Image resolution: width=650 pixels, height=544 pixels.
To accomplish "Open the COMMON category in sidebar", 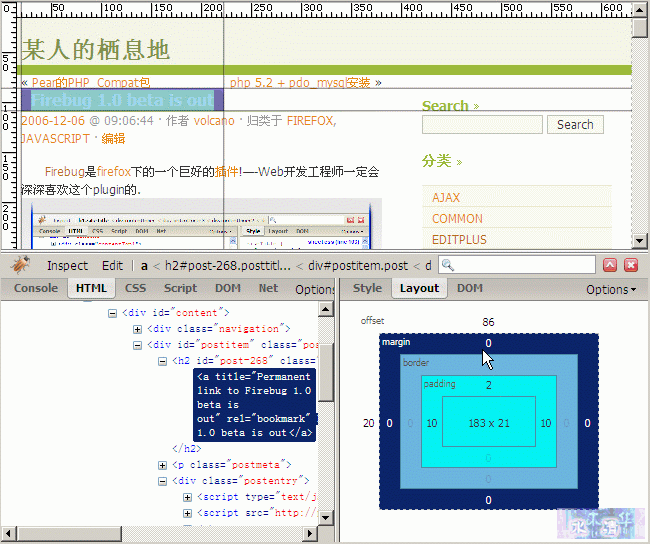I will pos(457,219).
